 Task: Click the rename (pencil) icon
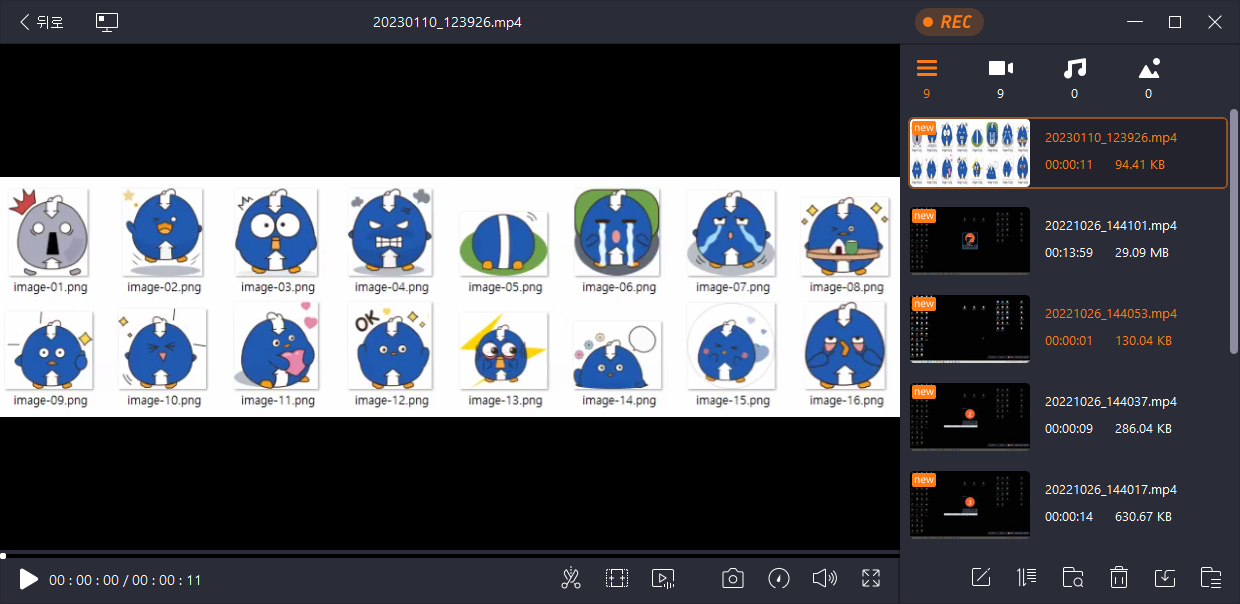[981, 577]
